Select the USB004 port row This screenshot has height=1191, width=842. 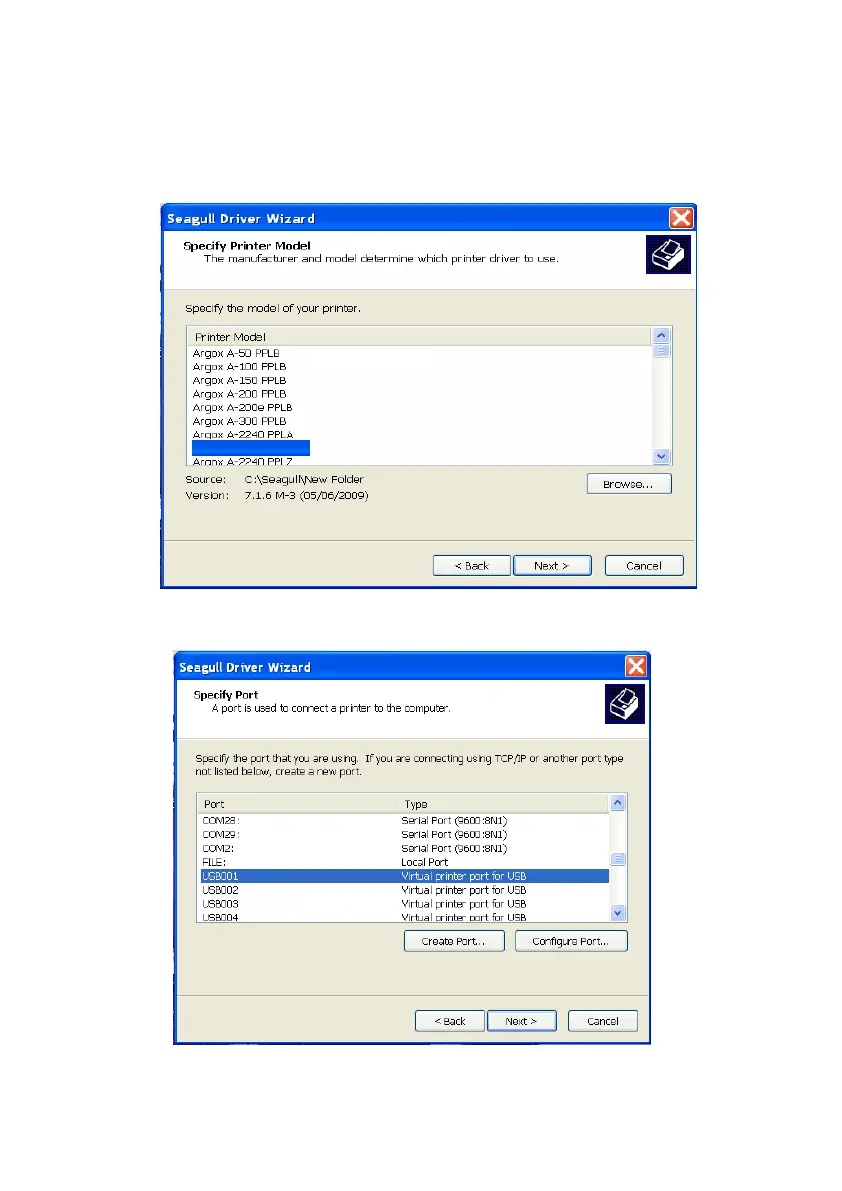(x=405, y=917)
